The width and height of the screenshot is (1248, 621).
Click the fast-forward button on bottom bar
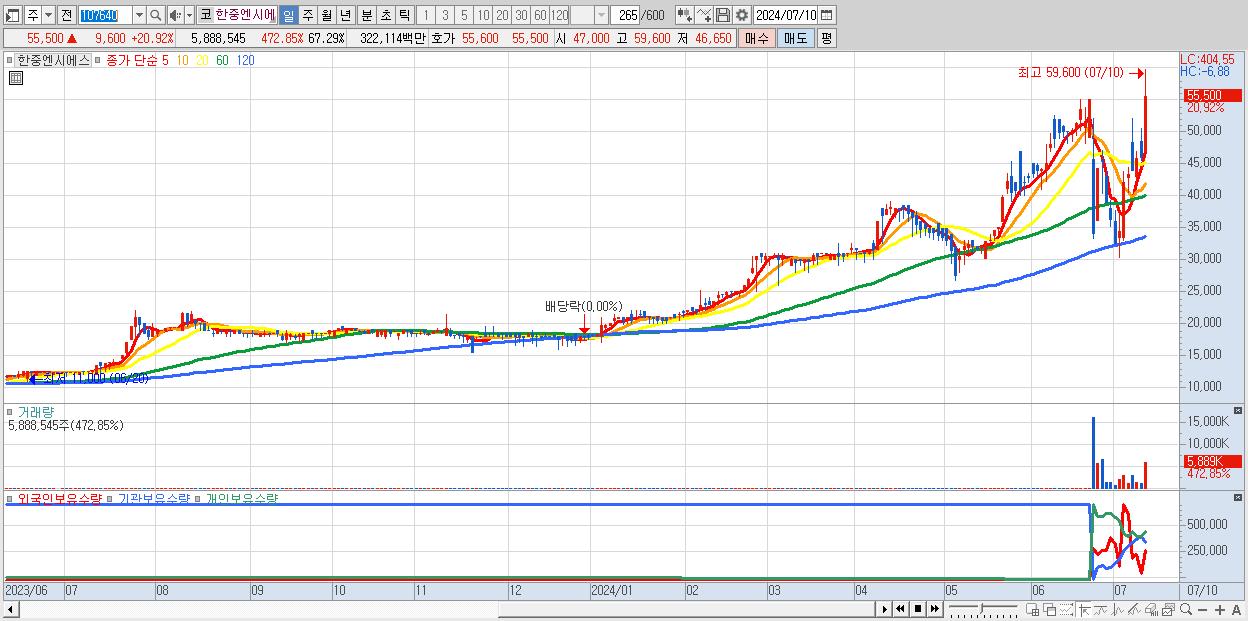coord(935,609)
